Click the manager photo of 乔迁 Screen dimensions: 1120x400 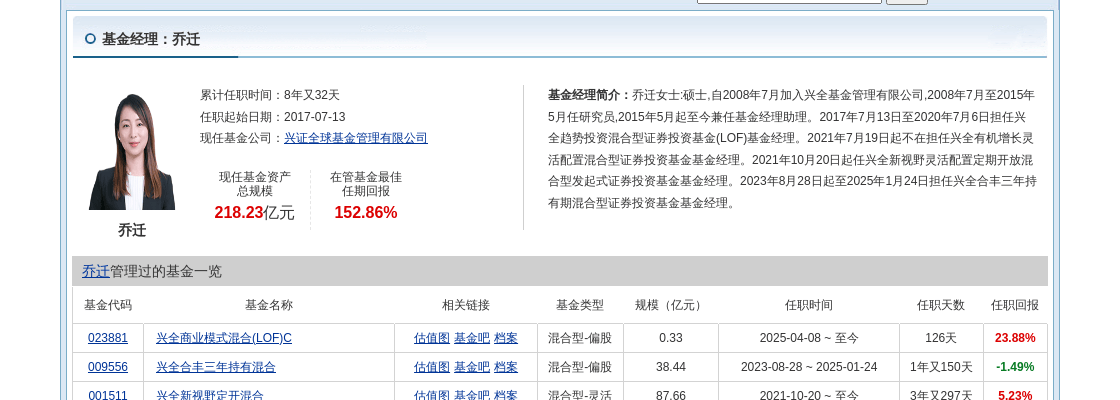[x=131, y=152]
